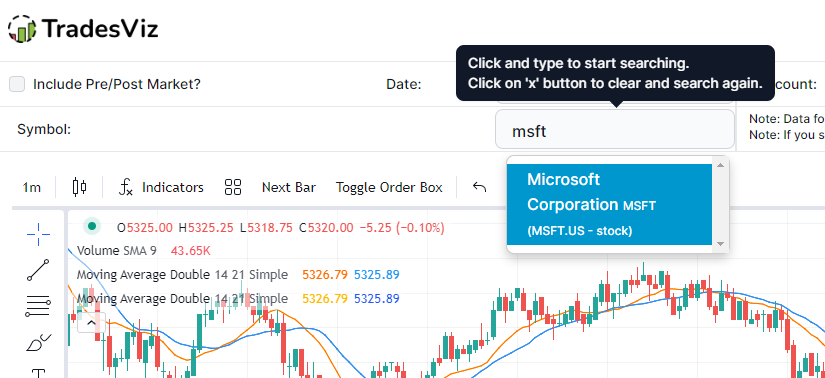Open the 1m timeframe dropdown
Viewport: 825px width, 378px height.
click(32, 187)
